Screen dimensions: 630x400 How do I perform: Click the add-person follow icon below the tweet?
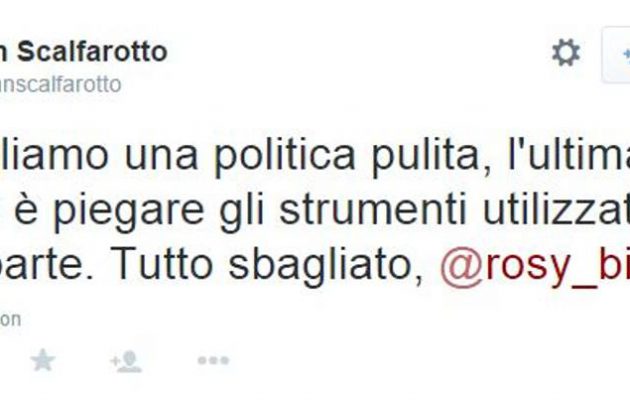coord(126,361)
